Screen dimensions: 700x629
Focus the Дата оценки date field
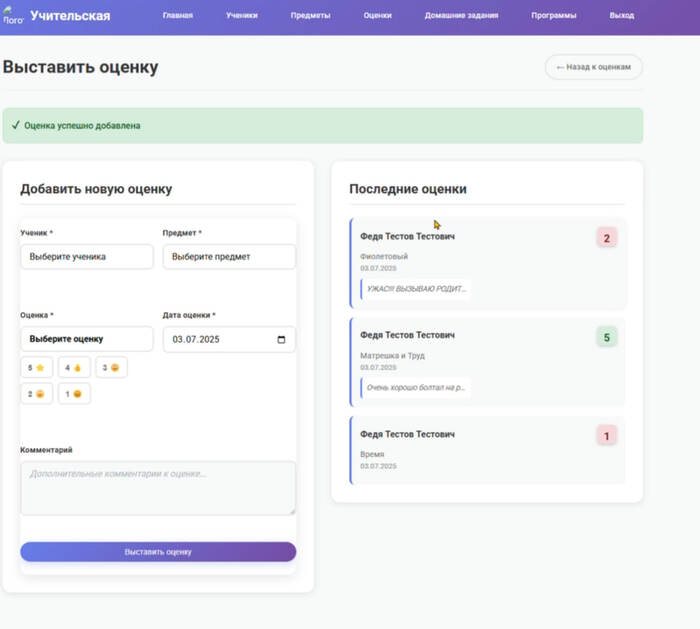(229, 339)
